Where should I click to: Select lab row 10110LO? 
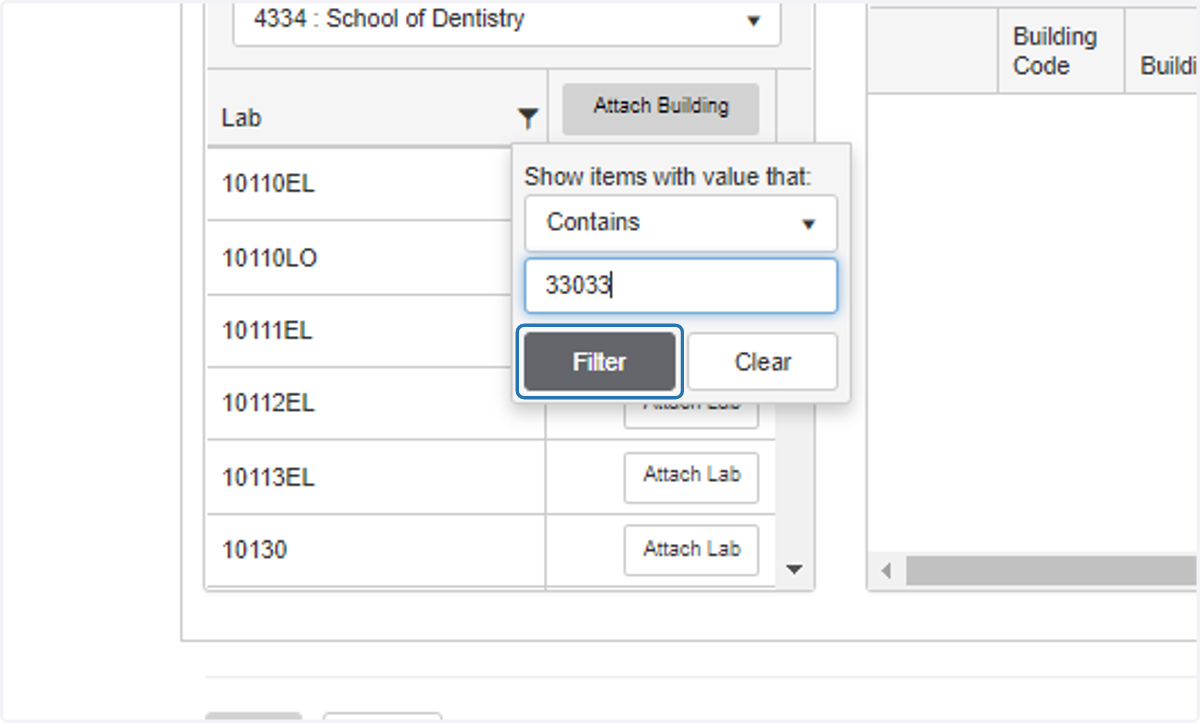pyautogui.click(x=360, y=258)
